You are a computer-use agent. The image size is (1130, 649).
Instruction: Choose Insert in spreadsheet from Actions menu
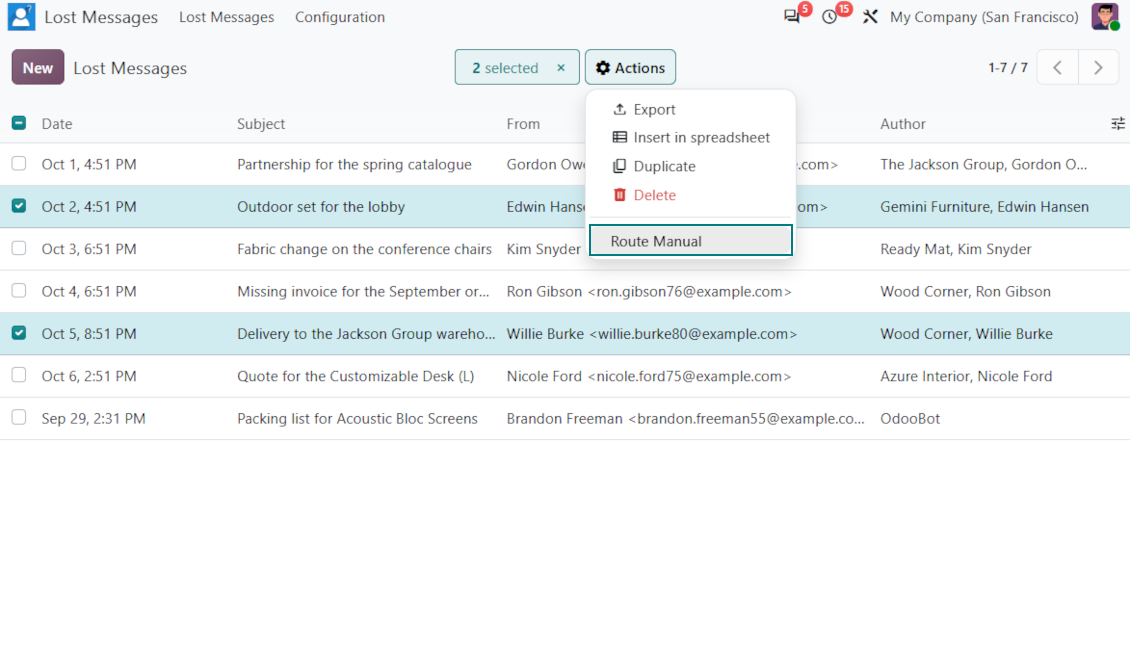pyautogui.click(x=691, y=138)
